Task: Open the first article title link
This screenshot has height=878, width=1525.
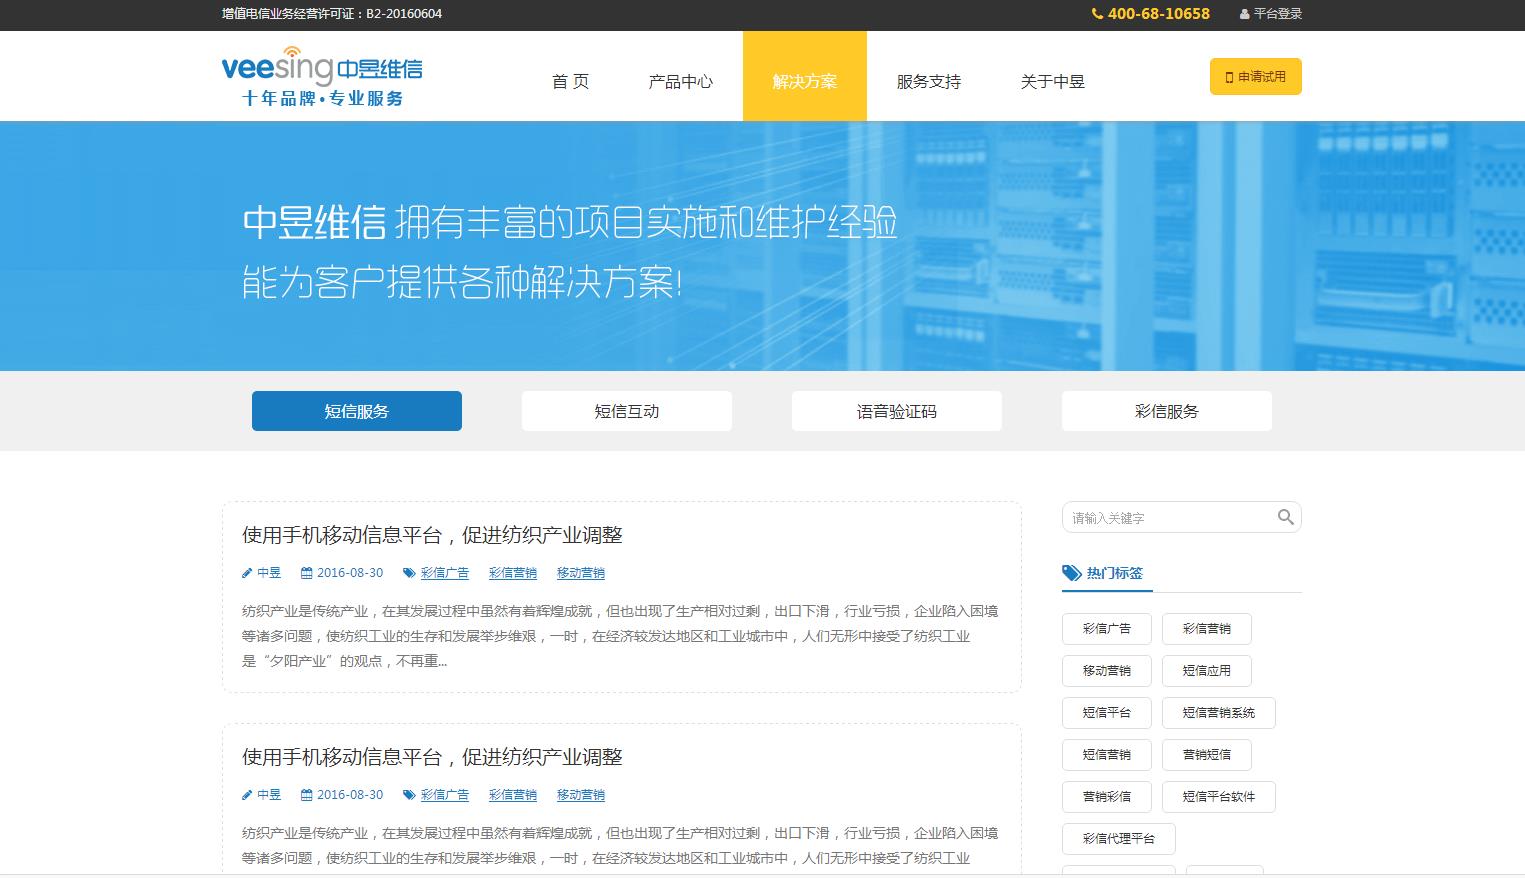Action: tap(432, 535)
